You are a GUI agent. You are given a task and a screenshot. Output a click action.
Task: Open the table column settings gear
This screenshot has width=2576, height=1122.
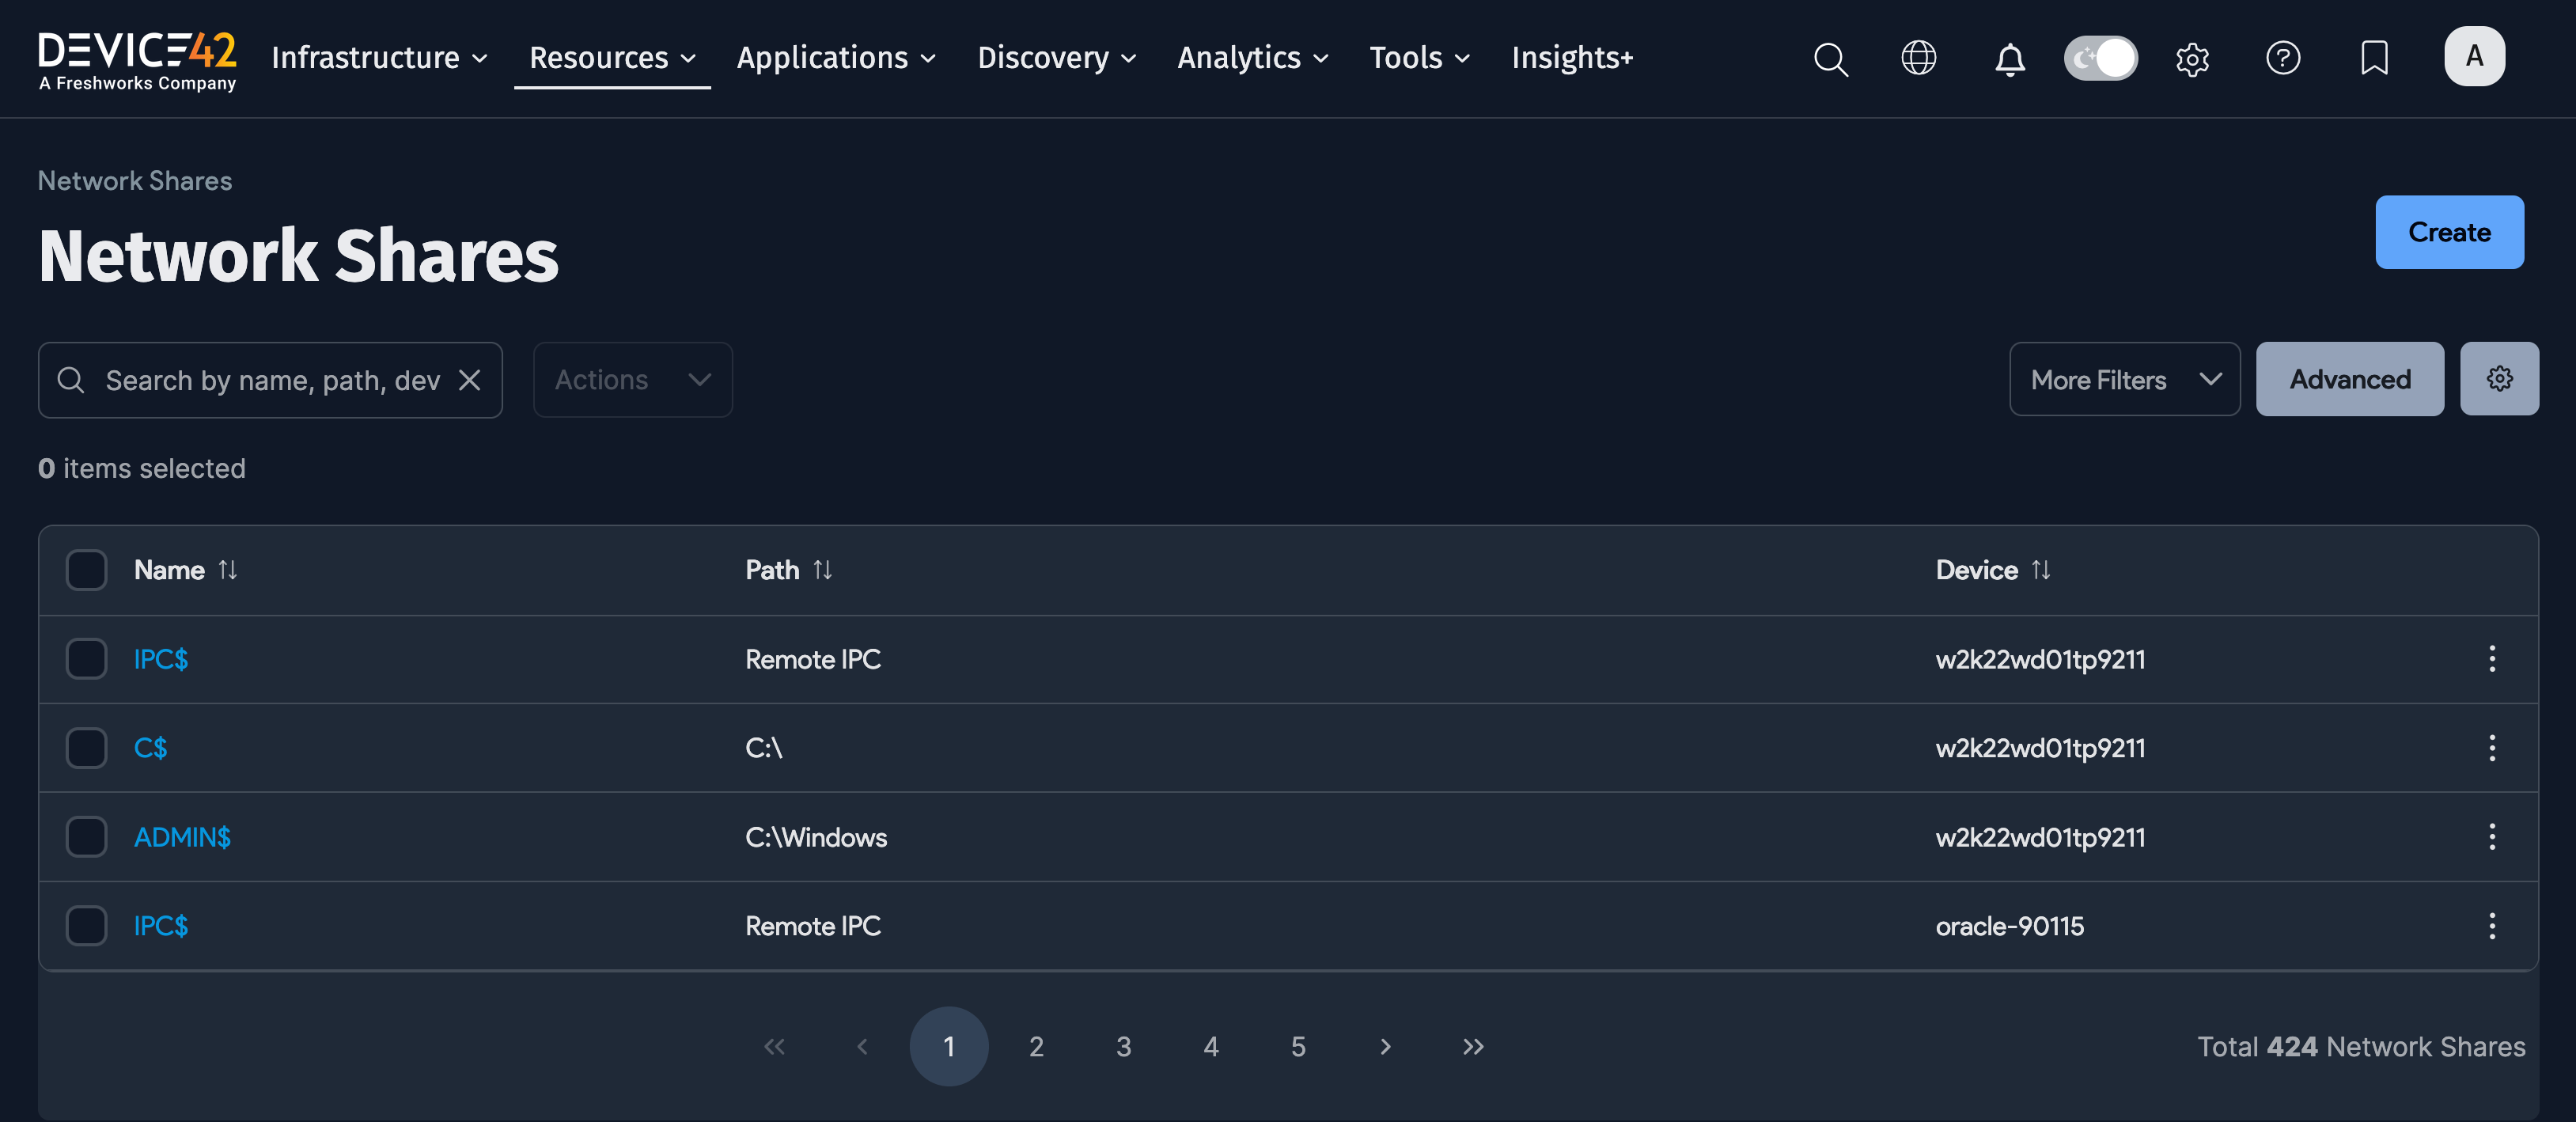[x=2499, y=379]
